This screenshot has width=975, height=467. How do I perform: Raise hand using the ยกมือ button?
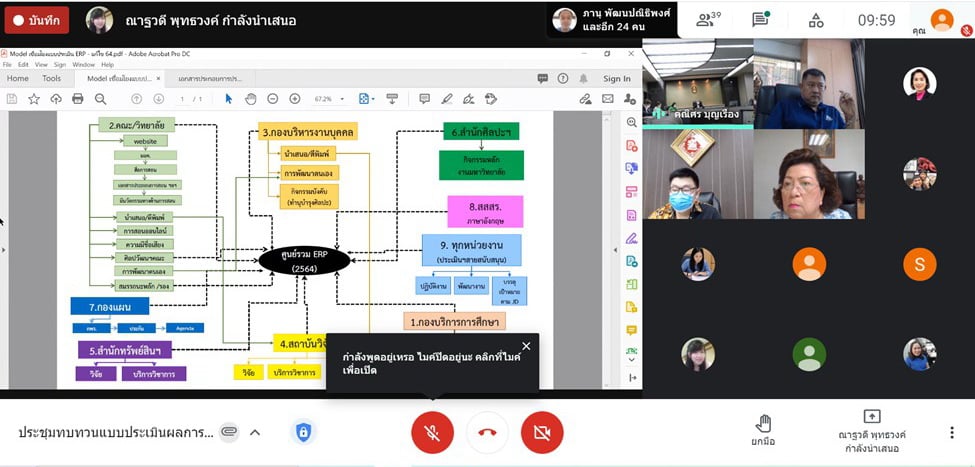763,430
